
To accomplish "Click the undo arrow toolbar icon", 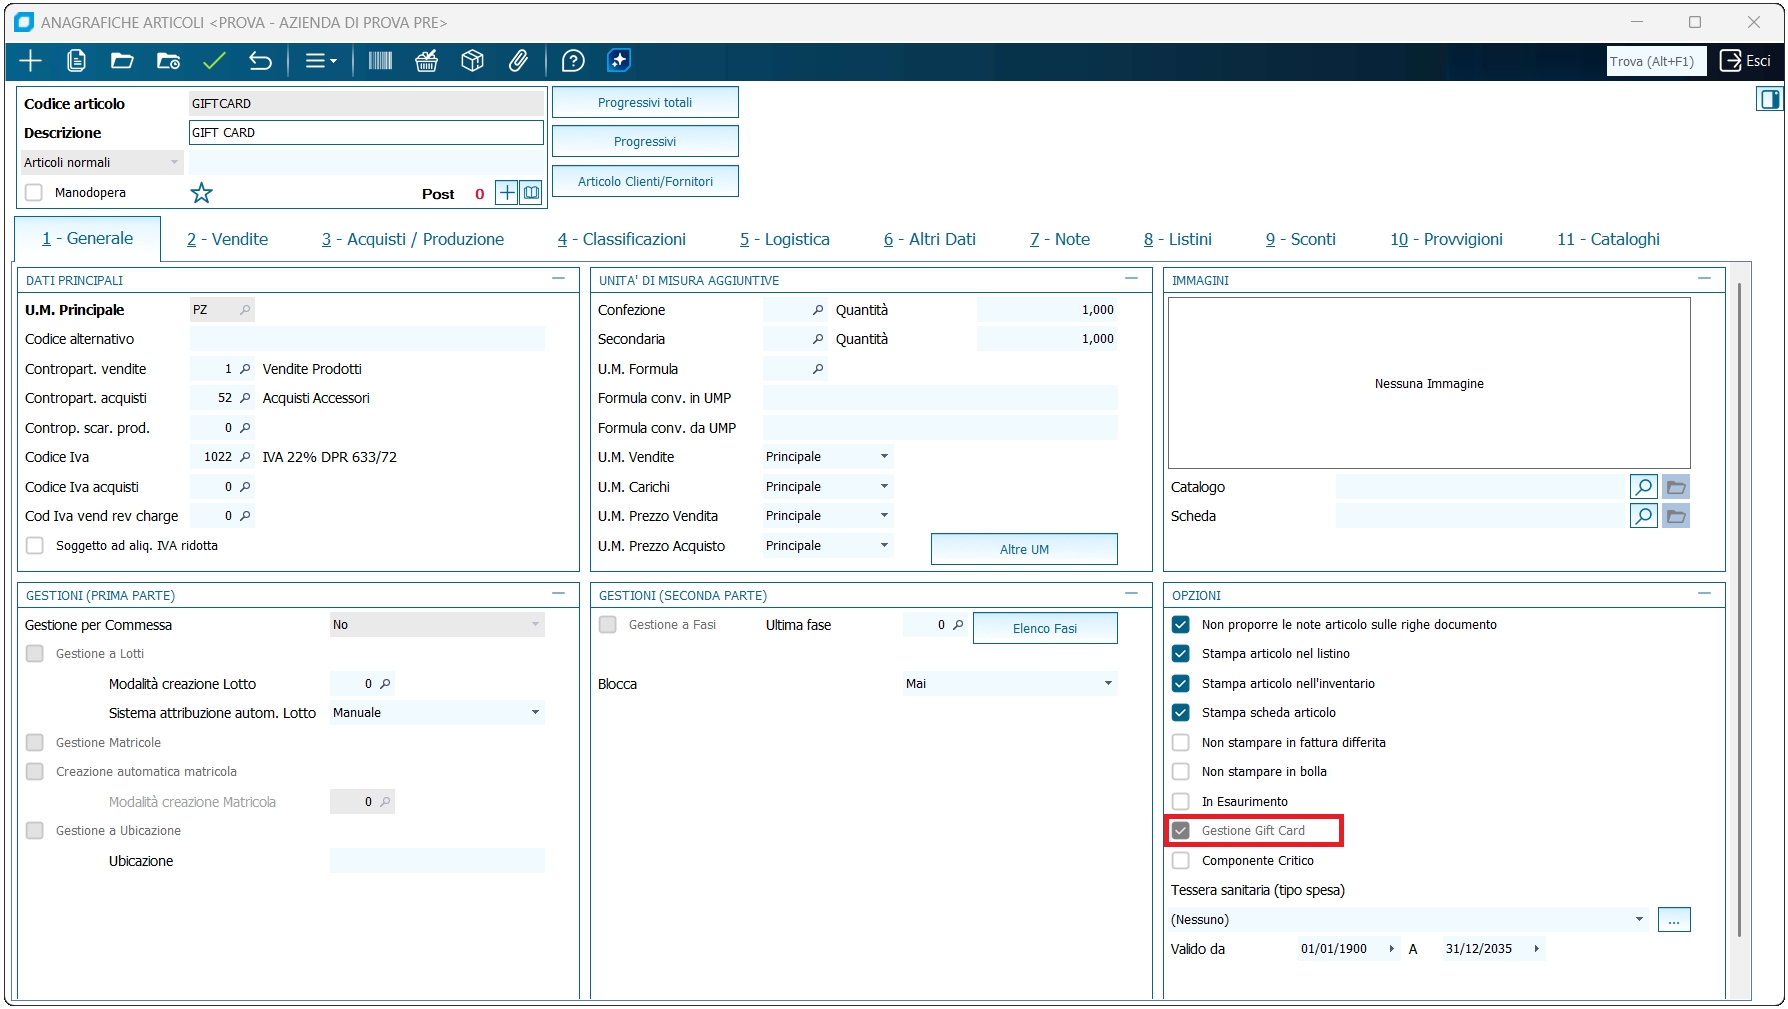I will [x=260, y=61].
